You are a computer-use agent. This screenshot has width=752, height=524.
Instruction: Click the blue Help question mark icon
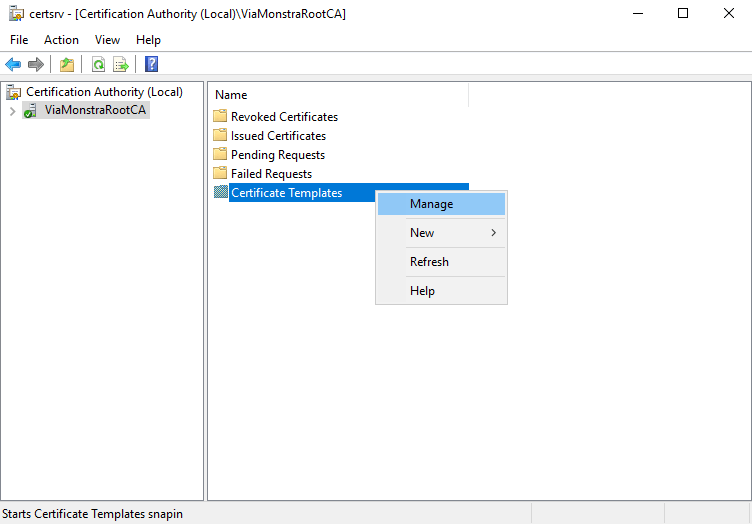pos(151,65)
